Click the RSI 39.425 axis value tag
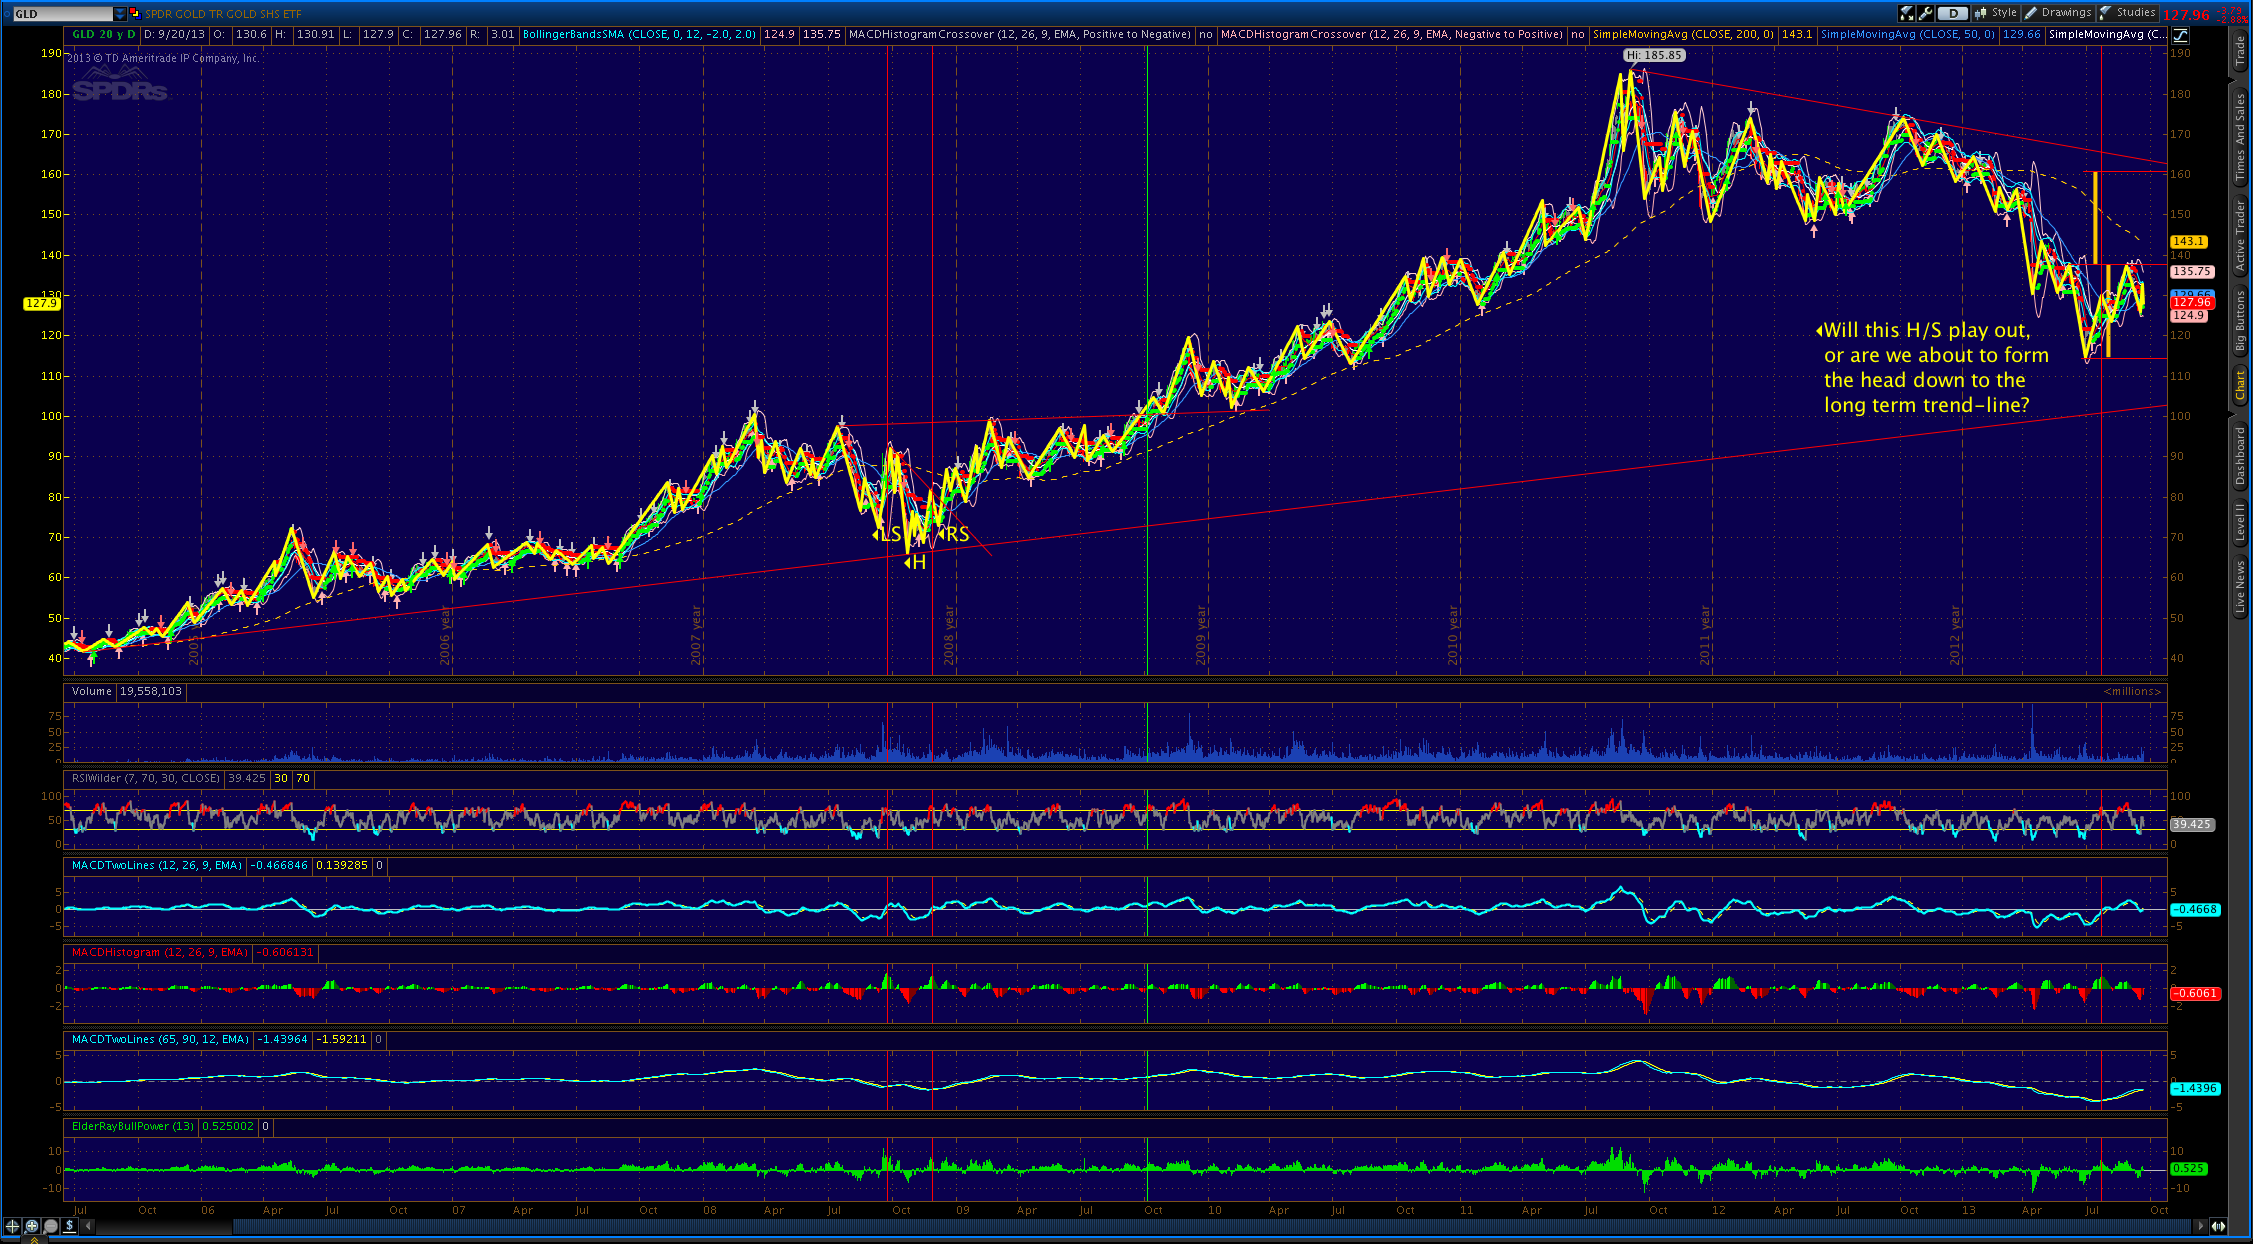Viewport: 2253px width, 1244px height. [2192, 825]
